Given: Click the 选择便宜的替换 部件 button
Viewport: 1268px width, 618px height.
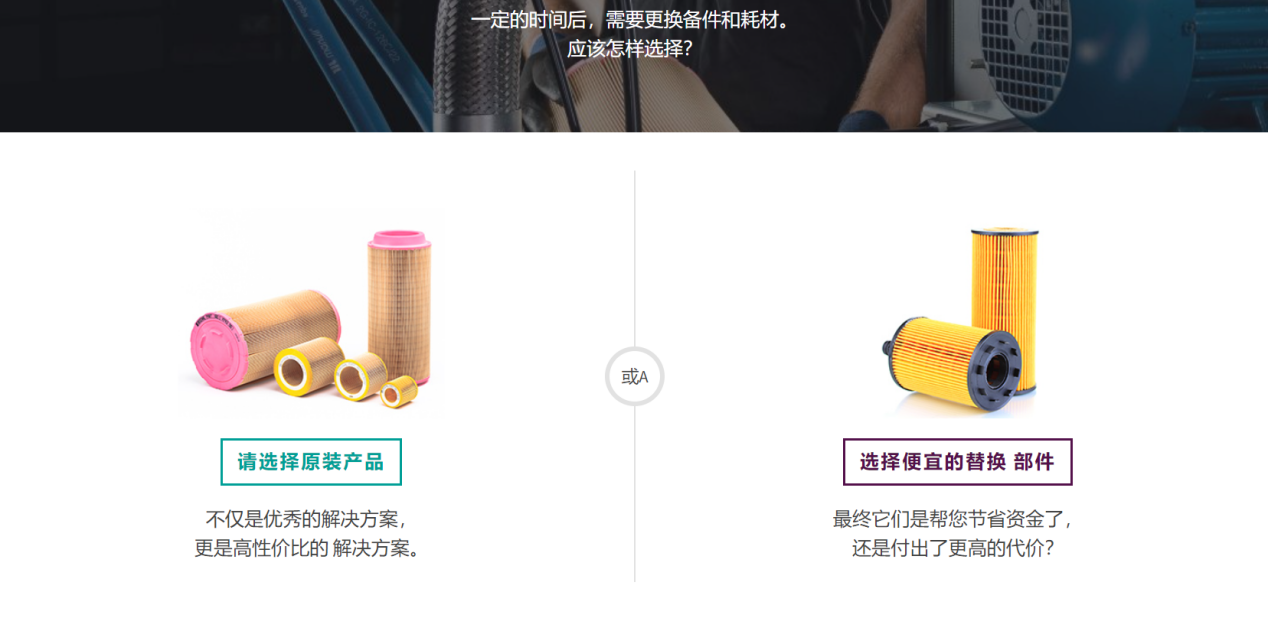Looking at the screenshot, I should (x=957, y=462).
